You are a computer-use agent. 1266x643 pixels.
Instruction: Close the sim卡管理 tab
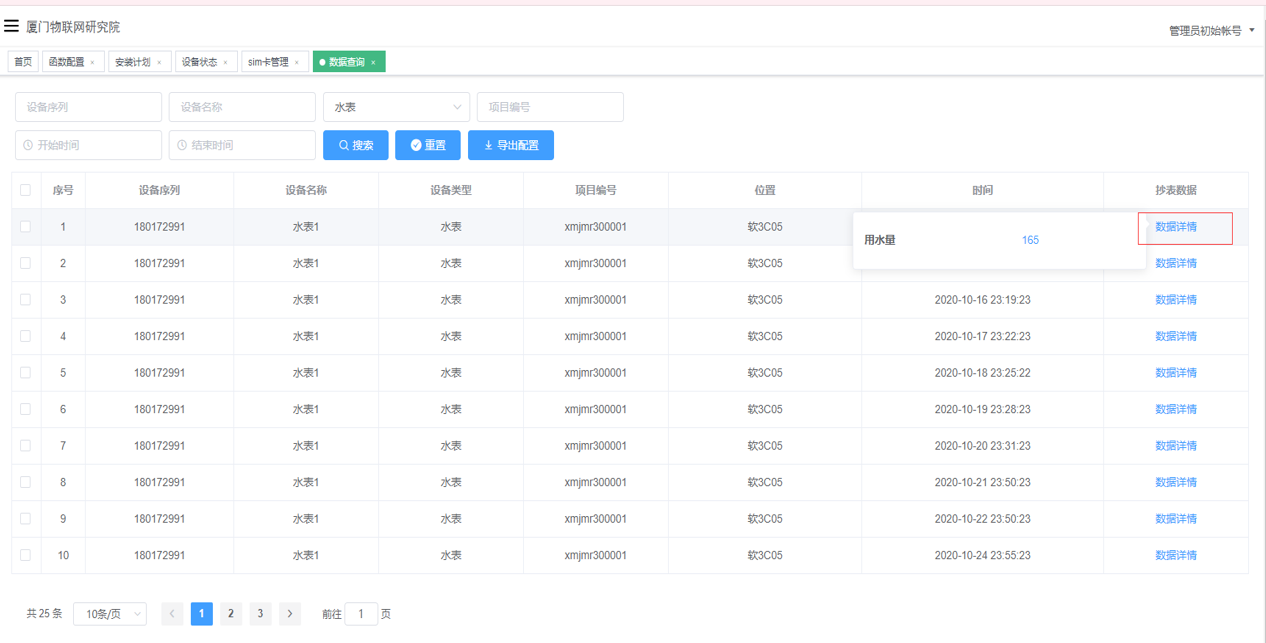pyautogui.click(x=297, y=63)
